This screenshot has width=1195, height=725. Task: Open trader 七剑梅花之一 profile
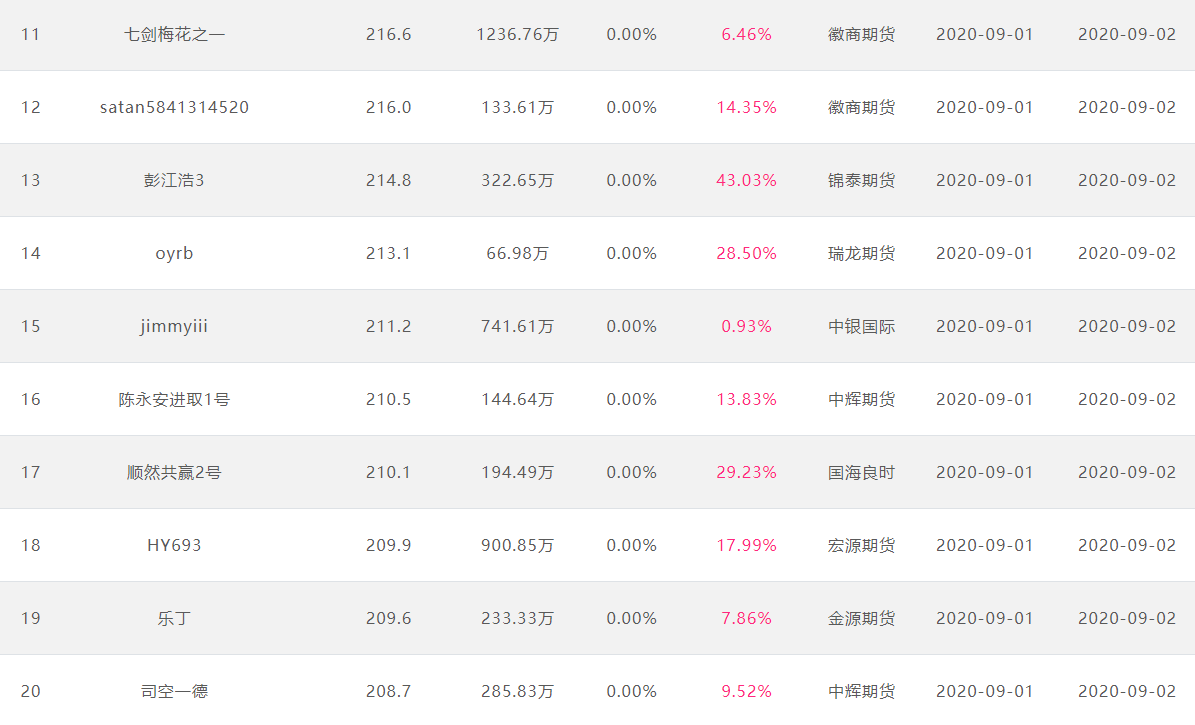[x=174, y=34]
